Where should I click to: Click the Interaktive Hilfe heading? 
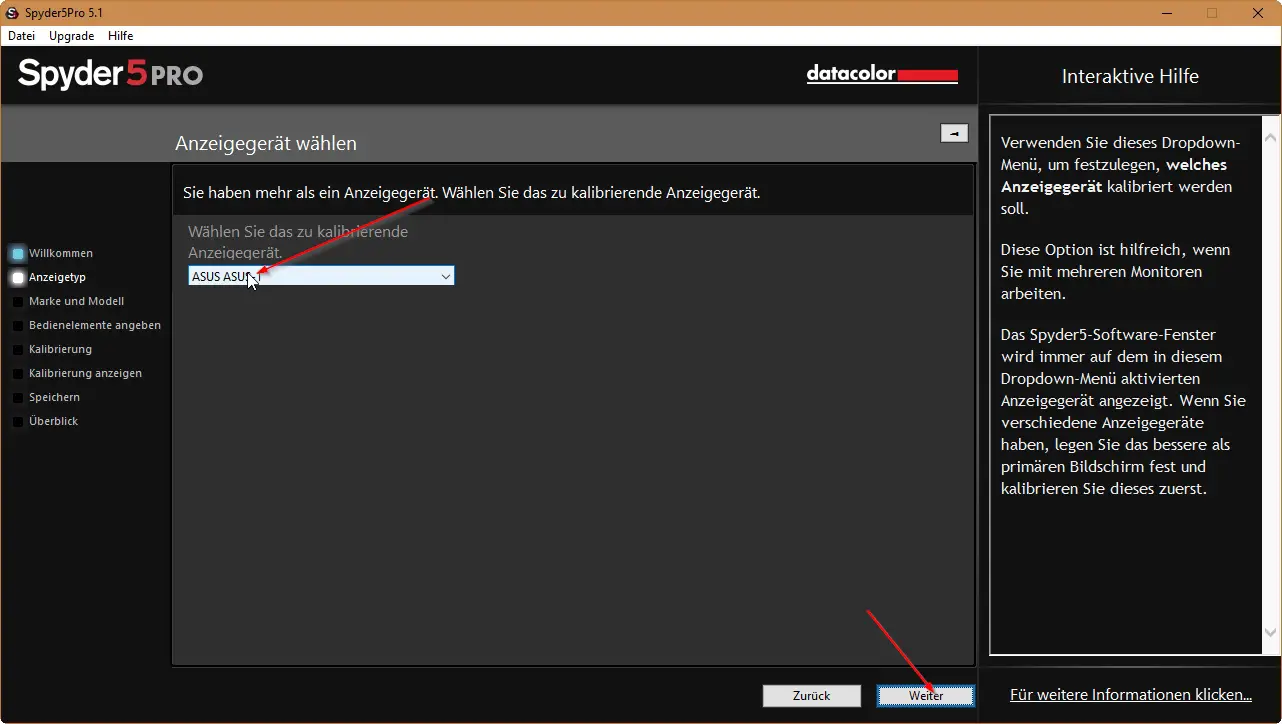click(1130, 76)
